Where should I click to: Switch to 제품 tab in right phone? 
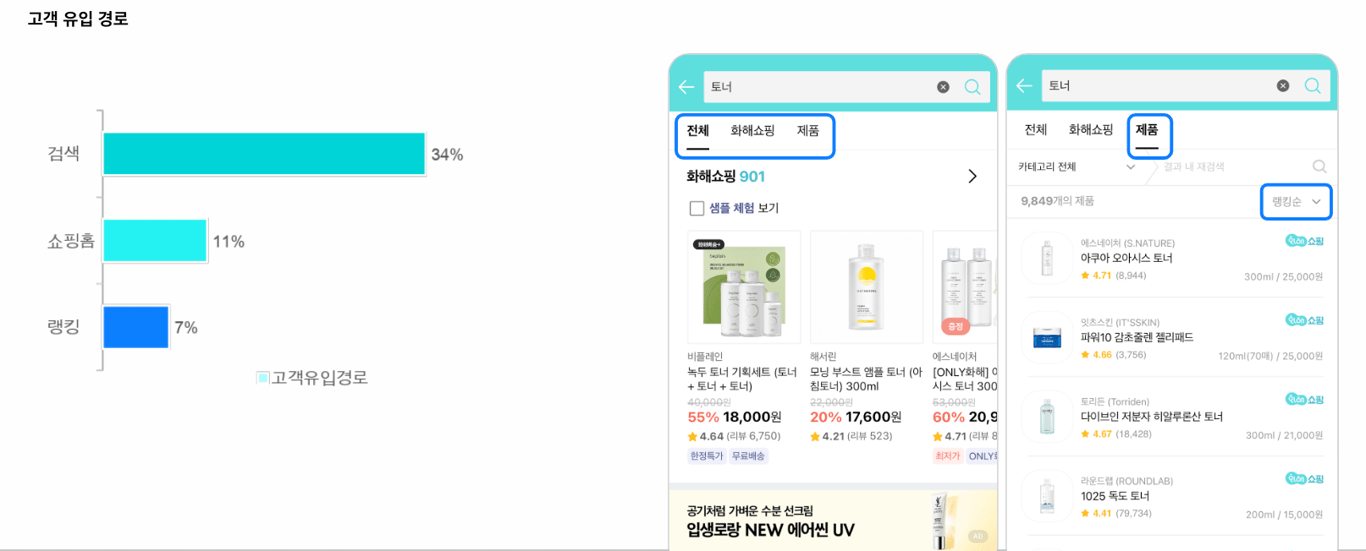click(1147, 130)
